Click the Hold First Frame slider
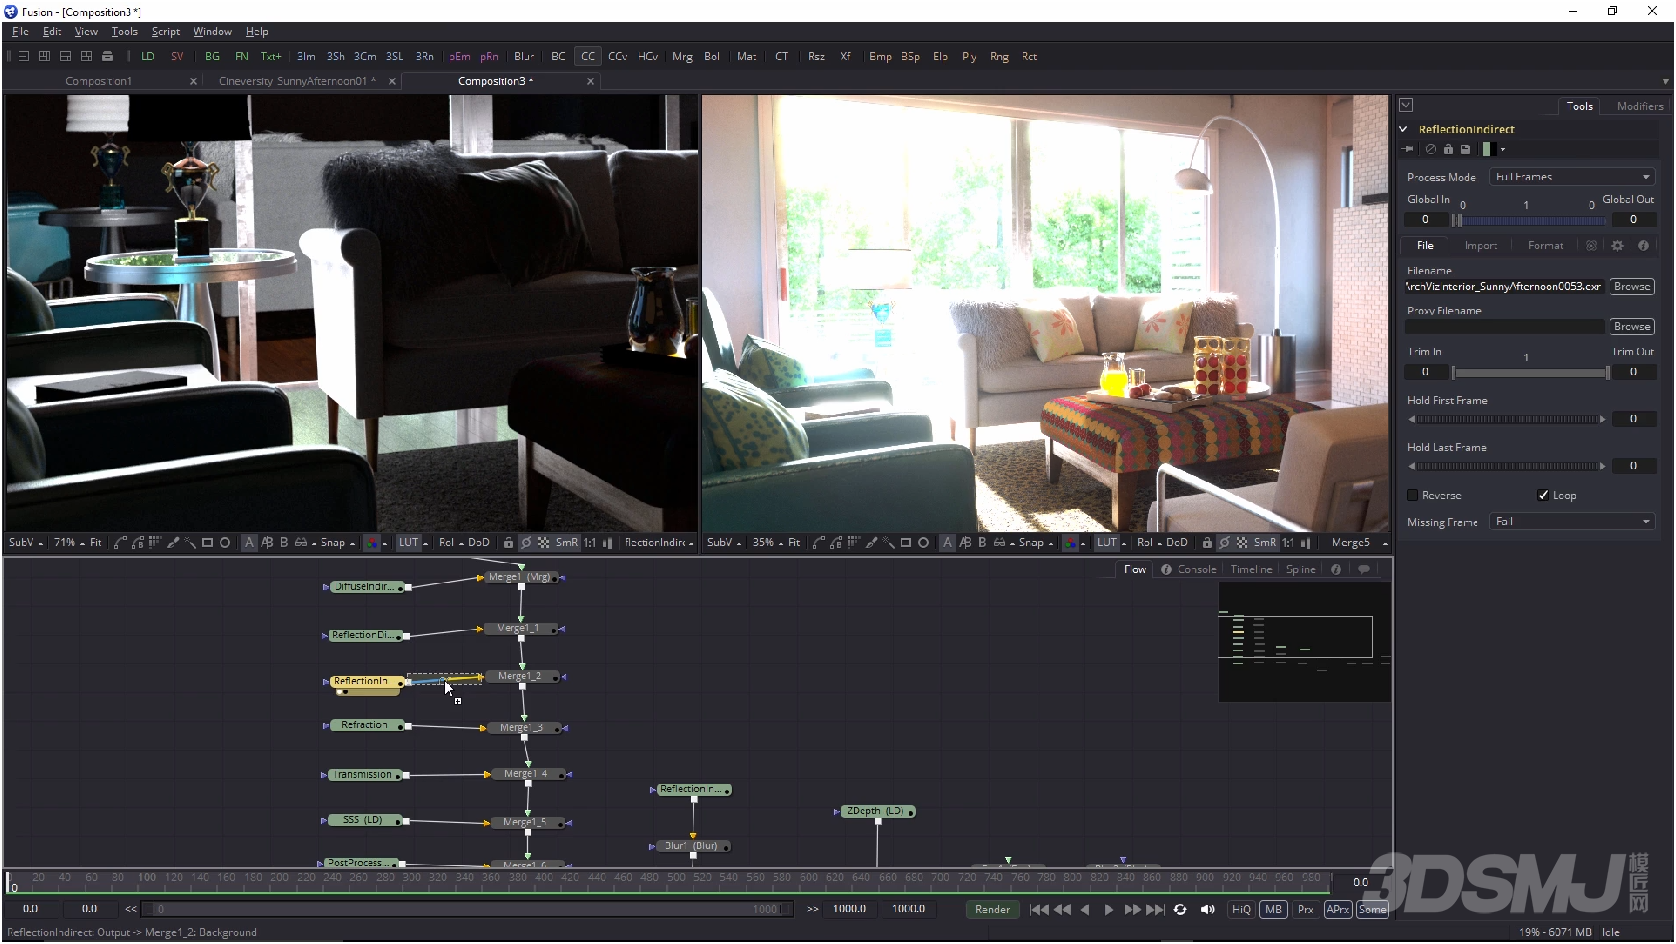This screenshot has width=1676, height=944. [1506, 419]
